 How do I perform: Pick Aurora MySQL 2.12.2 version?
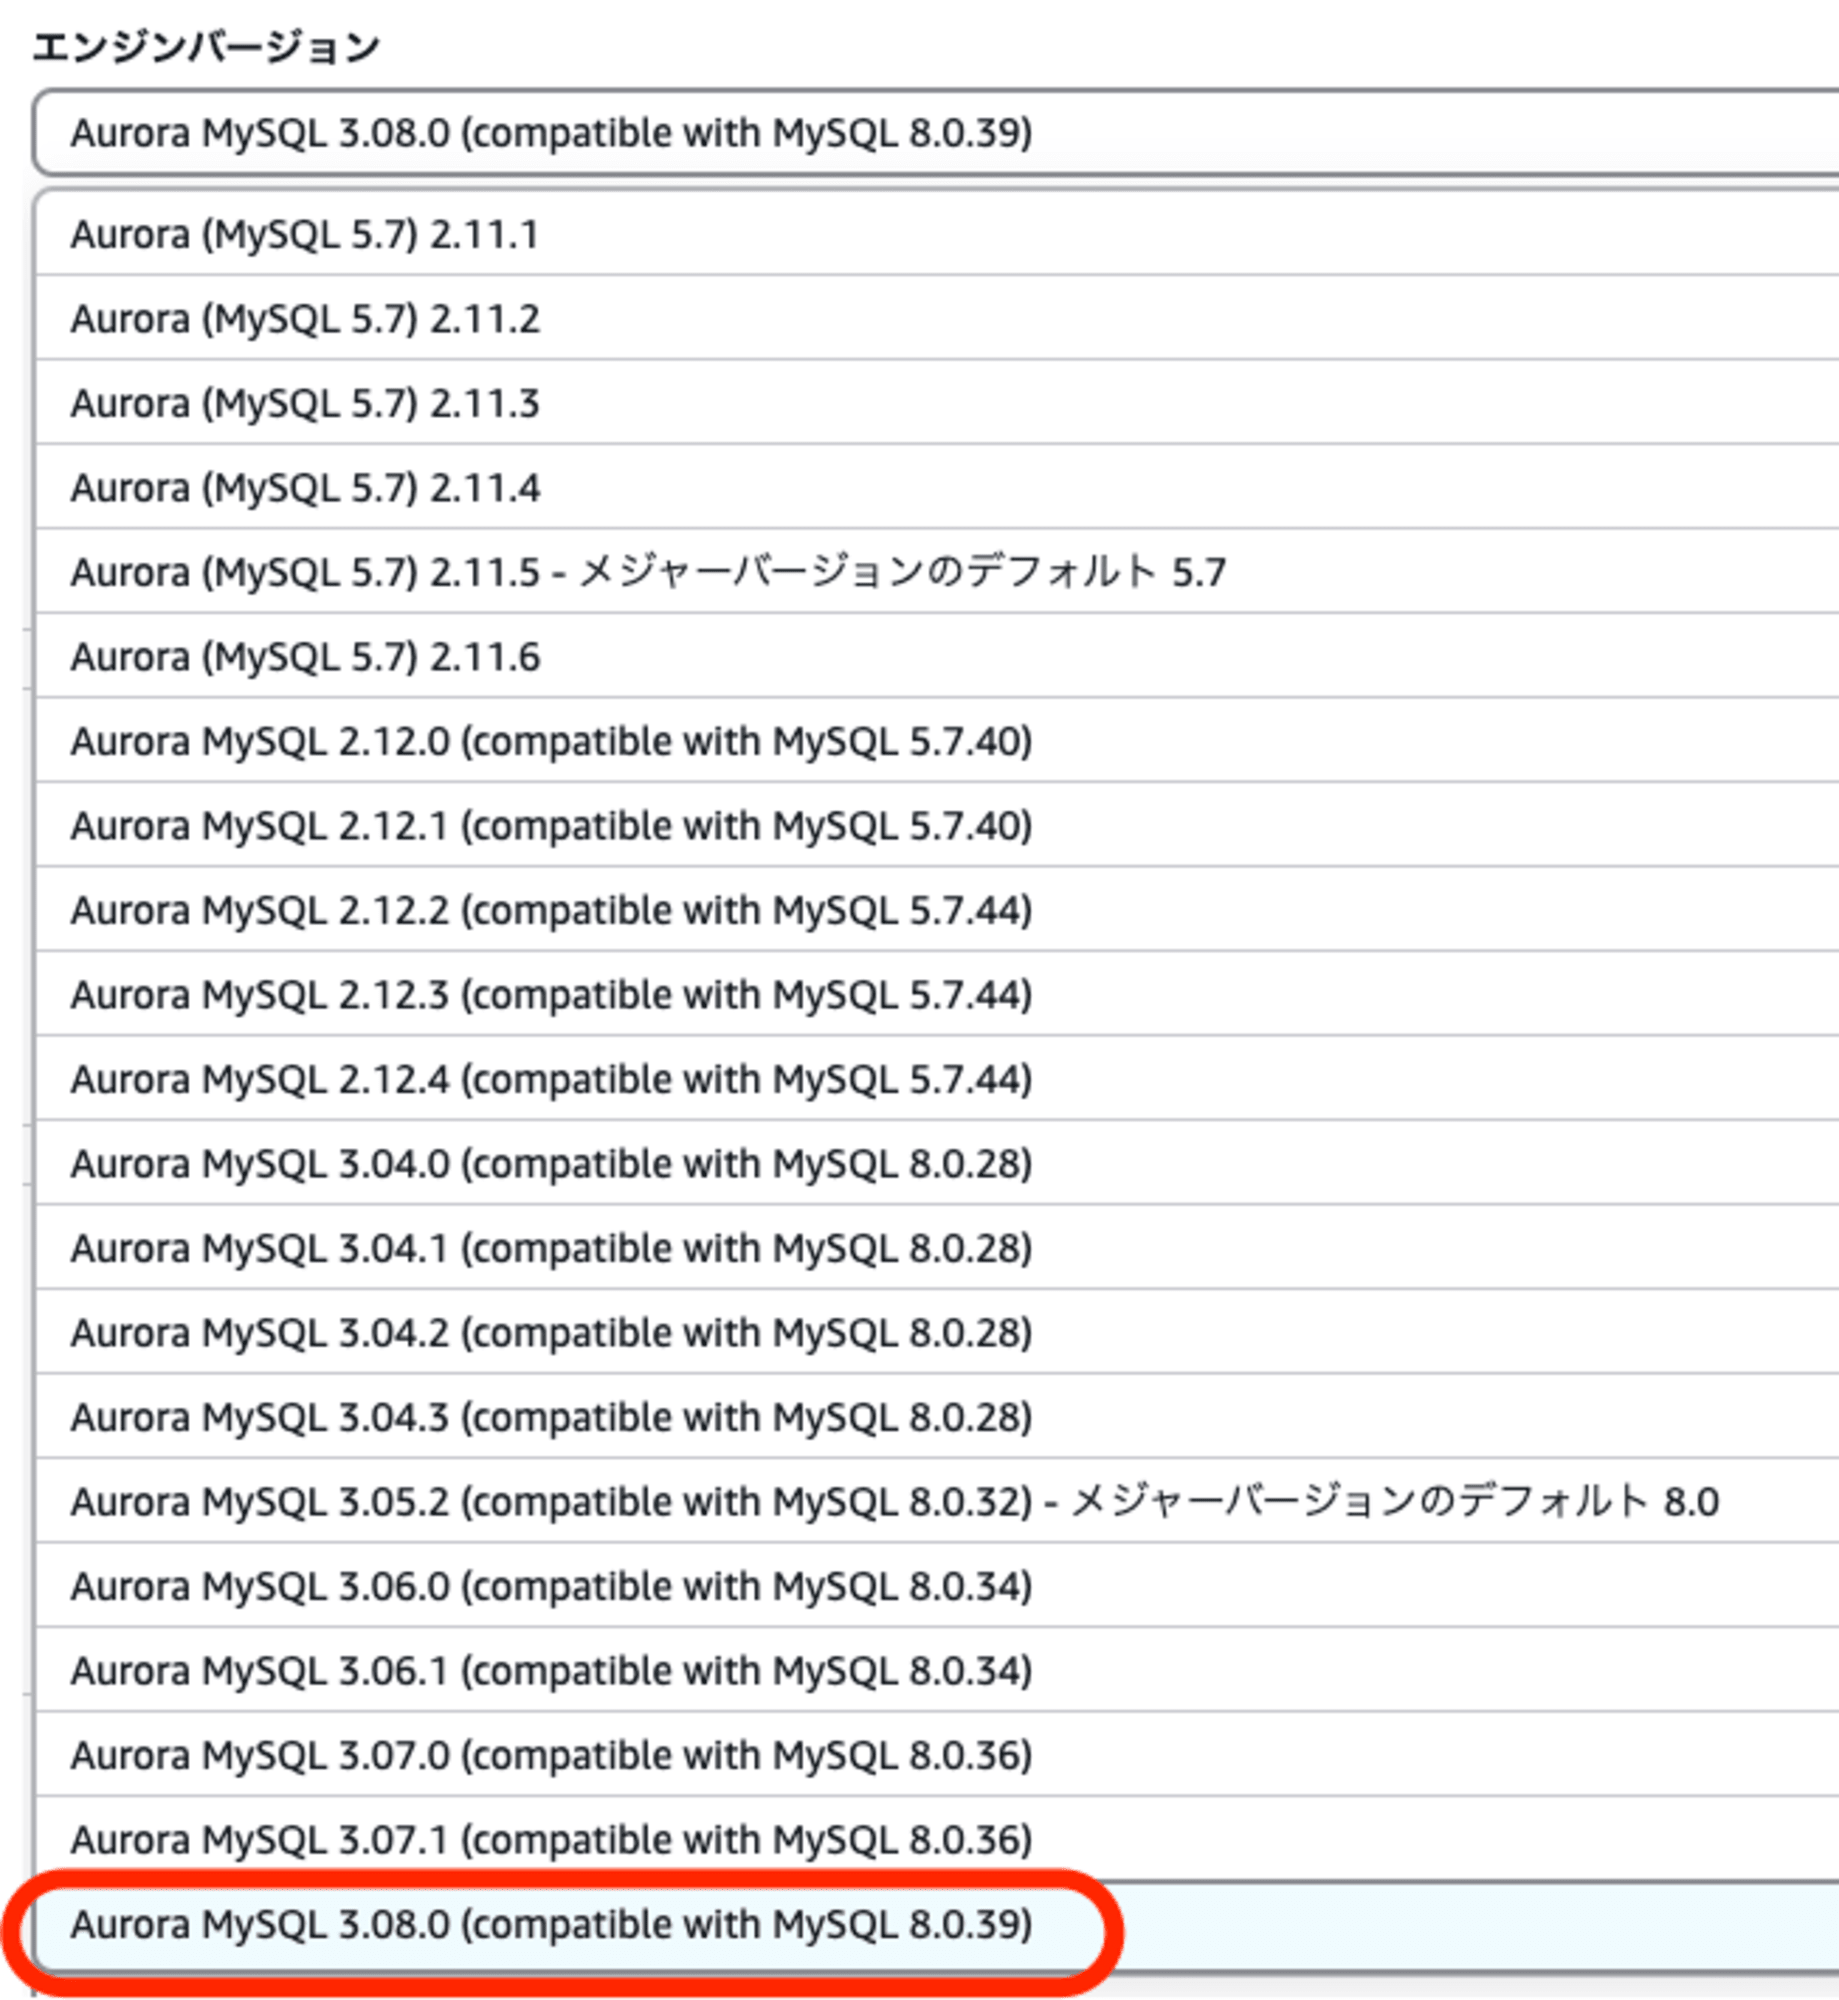pos(937,910)
